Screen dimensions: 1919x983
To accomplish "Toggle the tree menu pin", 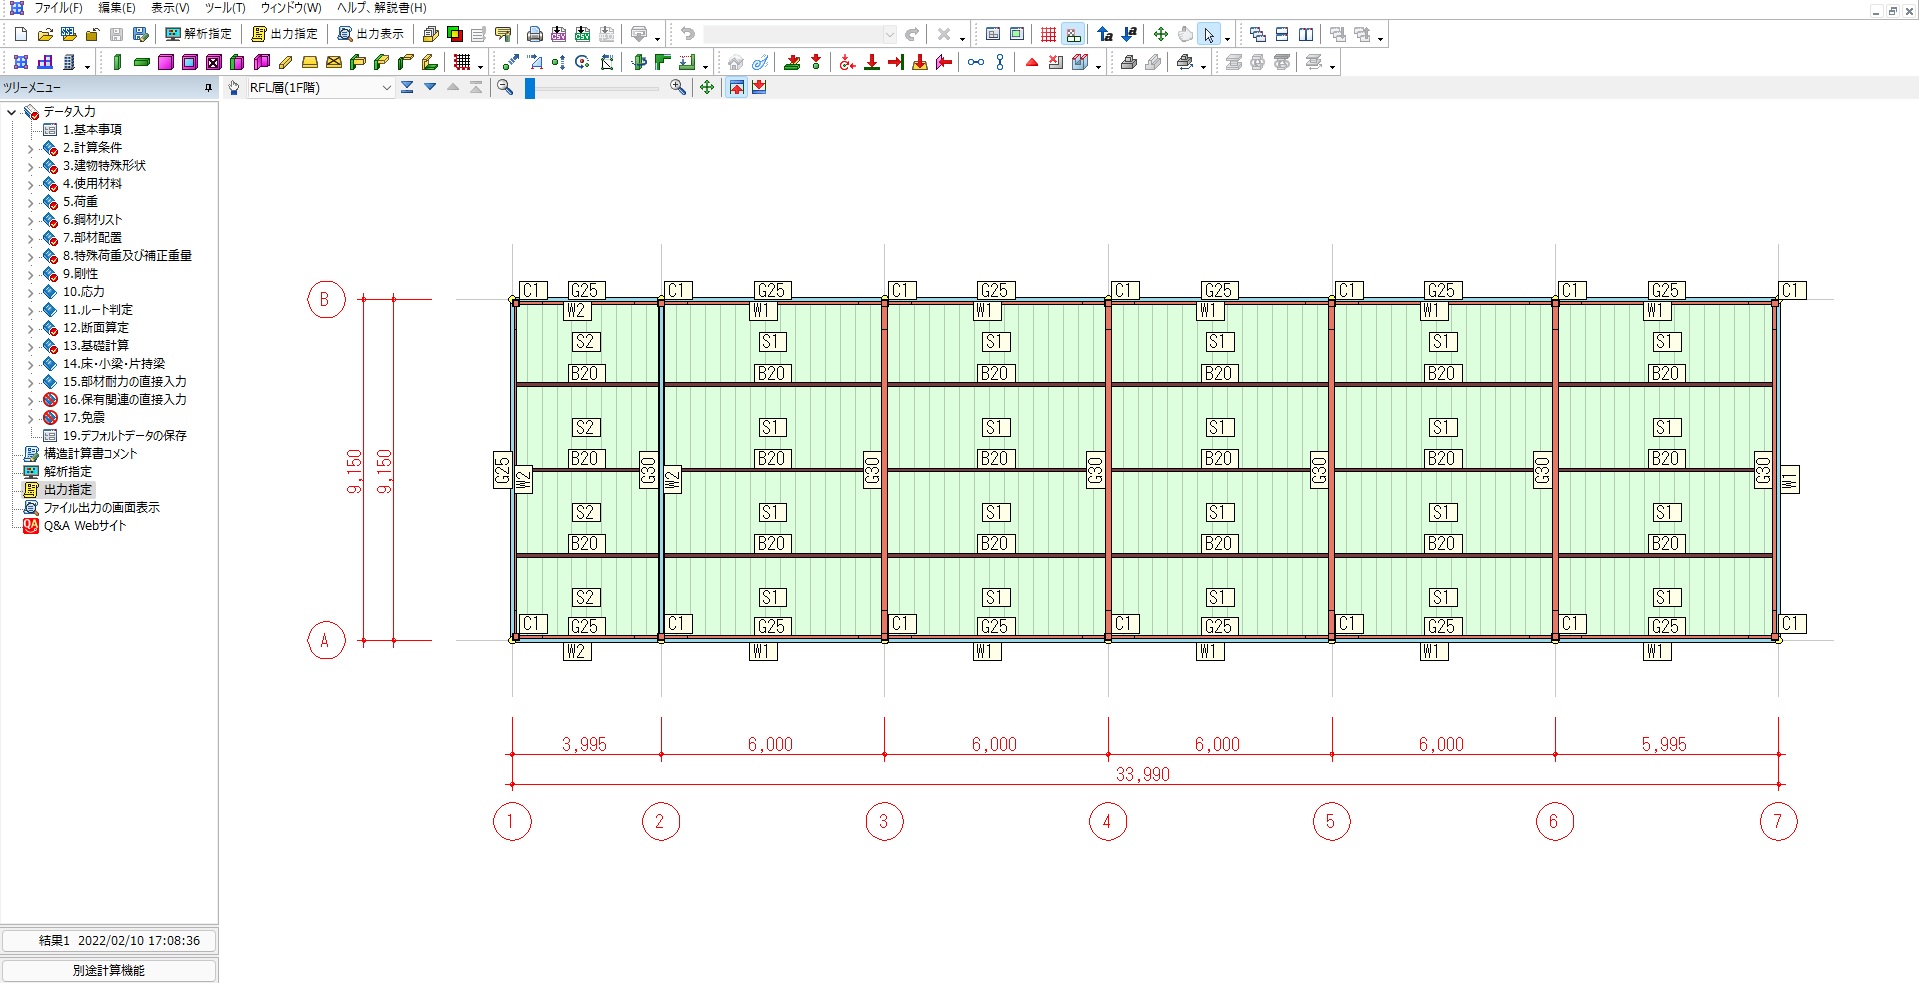I will click(208, 88).
